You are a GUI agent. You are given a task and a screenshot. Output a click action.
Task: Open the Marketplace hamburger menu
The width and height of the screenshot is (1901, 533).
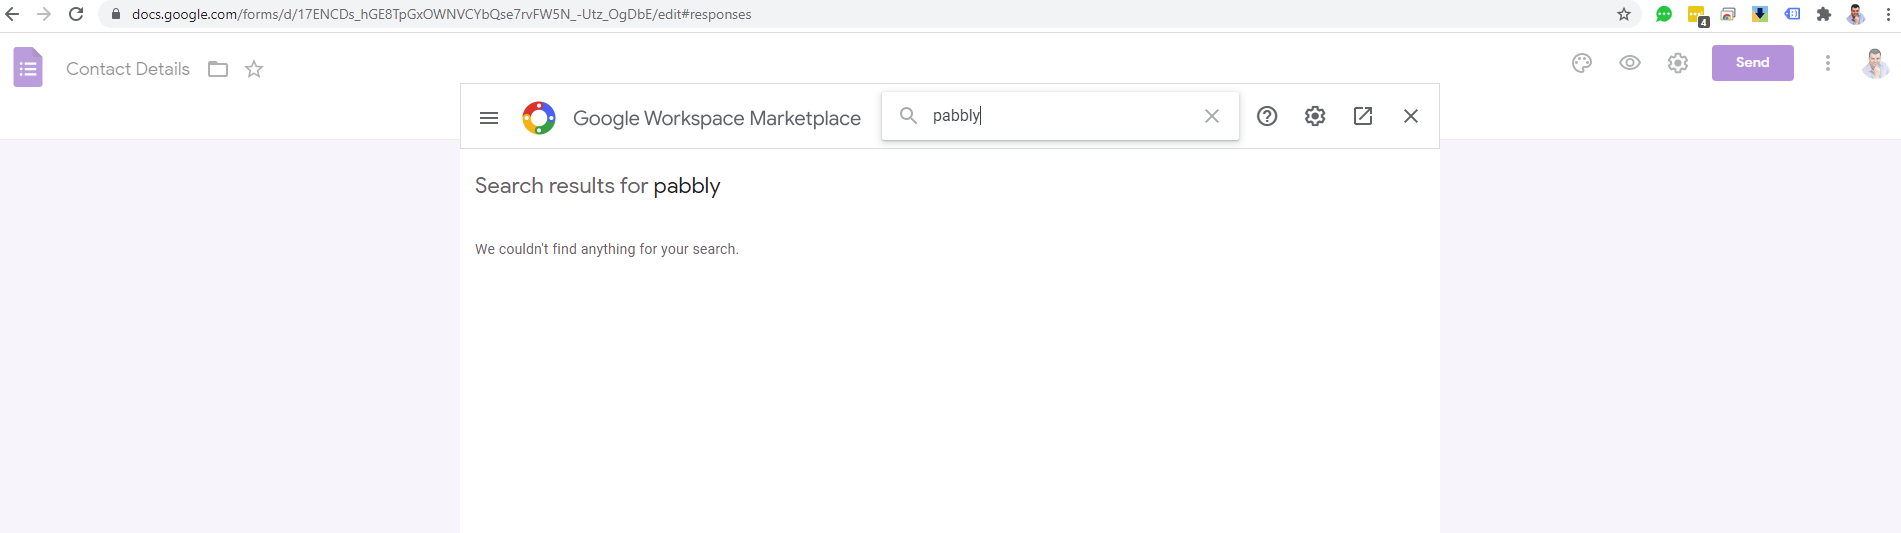pyautogui.click(x=489, y=118)
